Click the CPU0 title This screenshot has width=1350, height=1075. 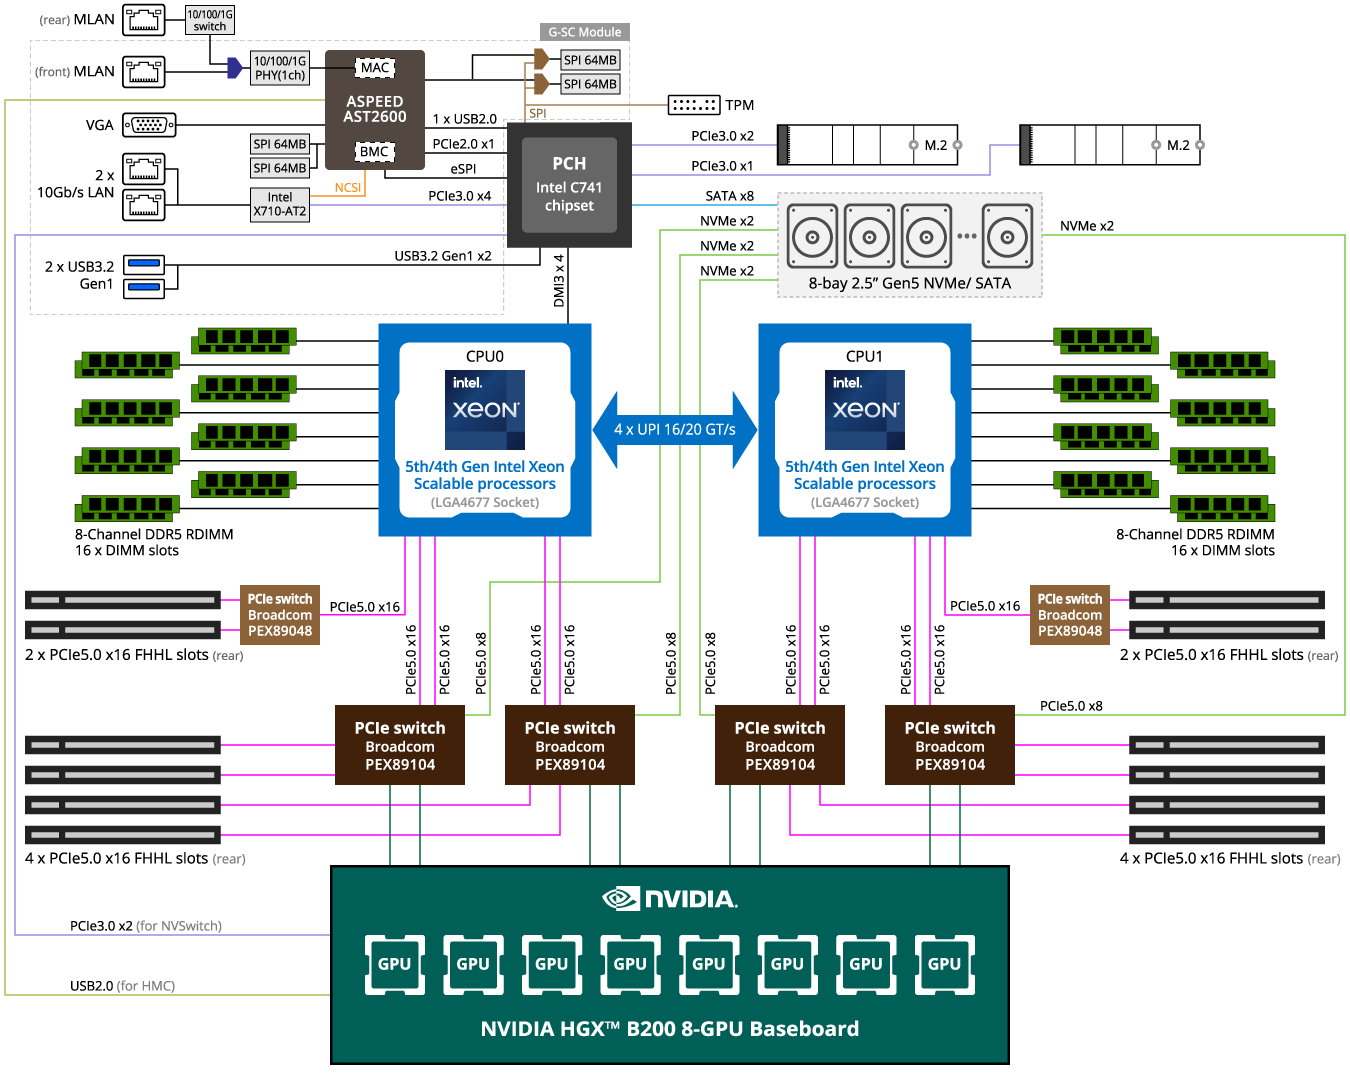pos(485,356)
